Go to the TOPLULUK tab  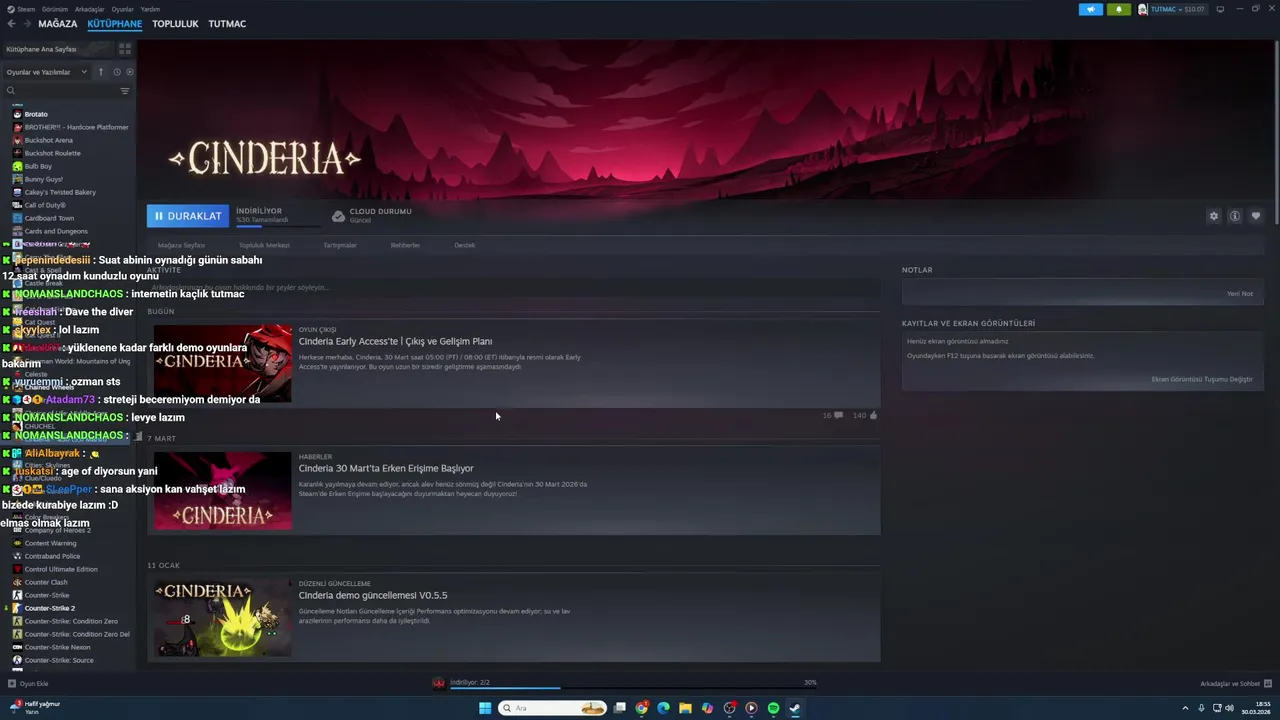[175, 23]
